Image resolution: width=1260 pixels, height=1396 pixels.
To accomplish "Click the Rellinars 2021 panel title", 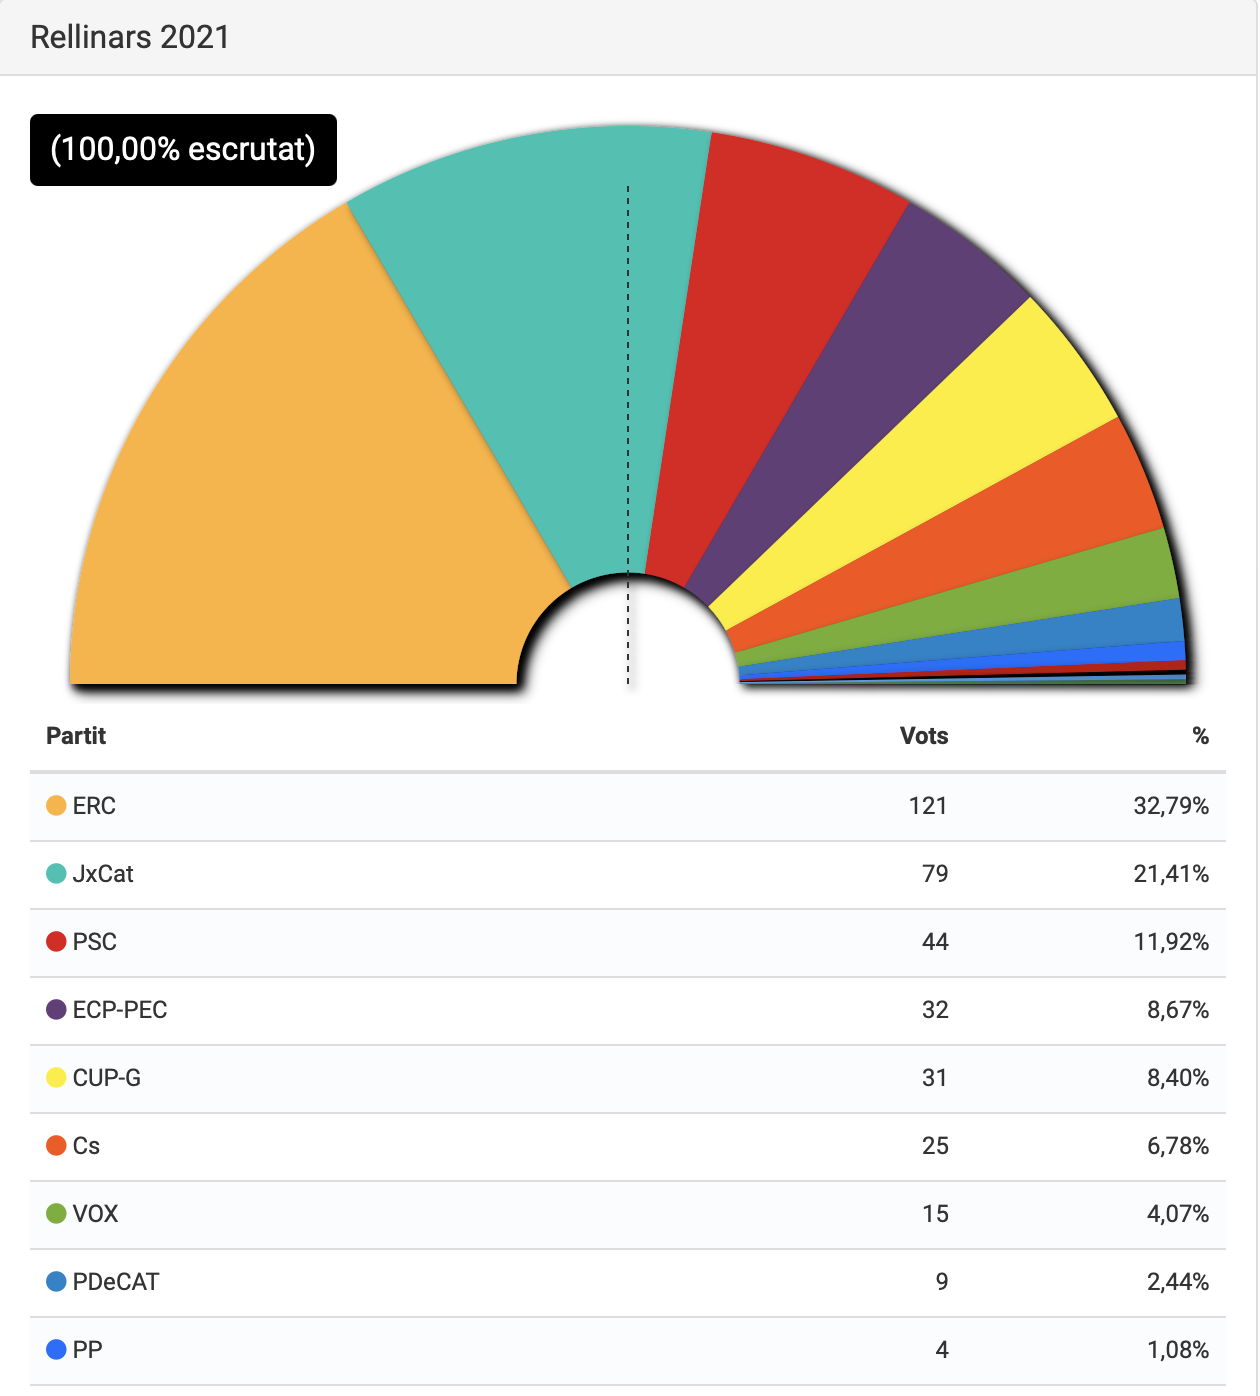I will 130,37.
